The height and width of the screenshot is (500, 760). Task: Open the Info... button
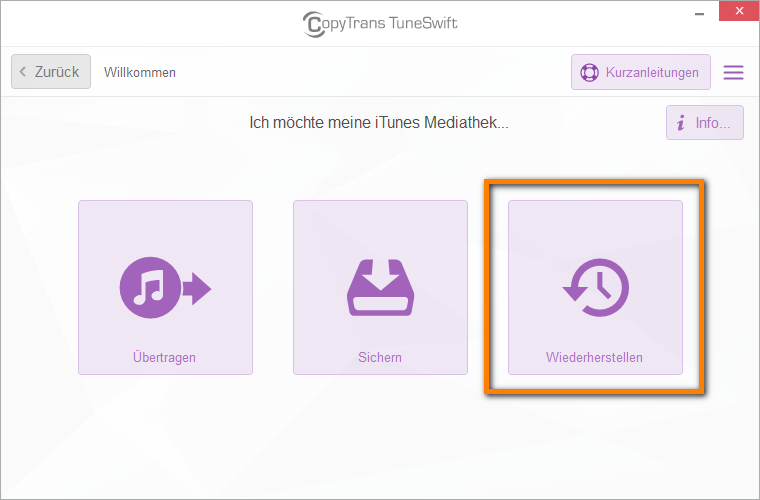(x=705, y=123)
